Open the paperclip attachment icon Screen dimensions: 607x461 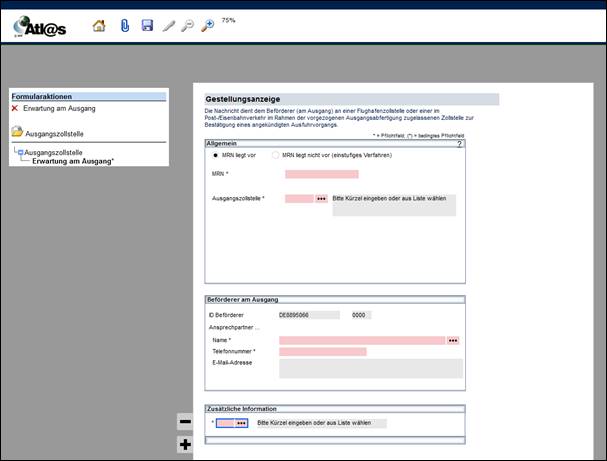(x=125, y=26)
